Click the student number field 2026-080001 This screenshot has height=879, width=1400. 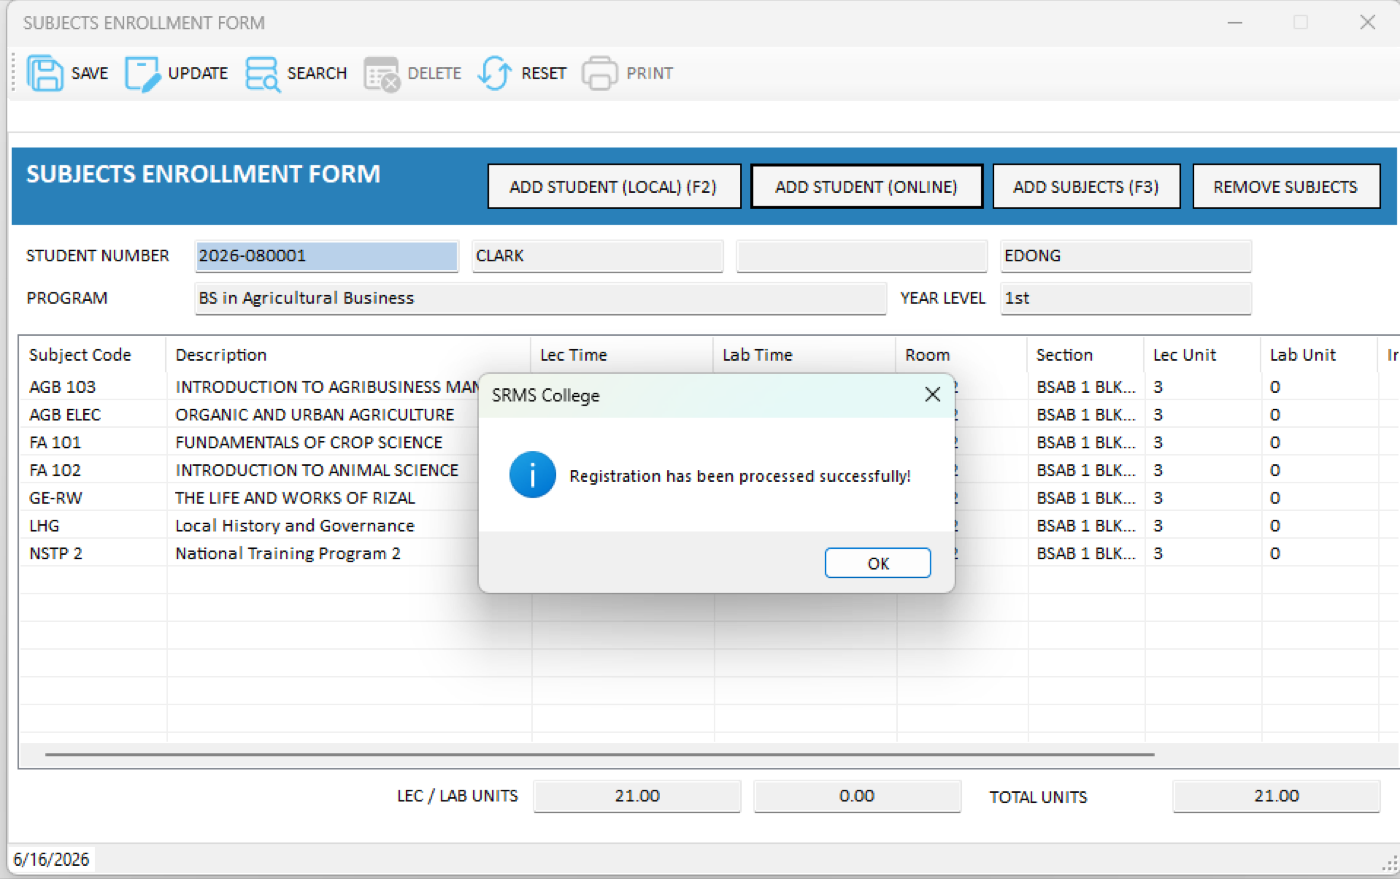click(x=326, y=256)
